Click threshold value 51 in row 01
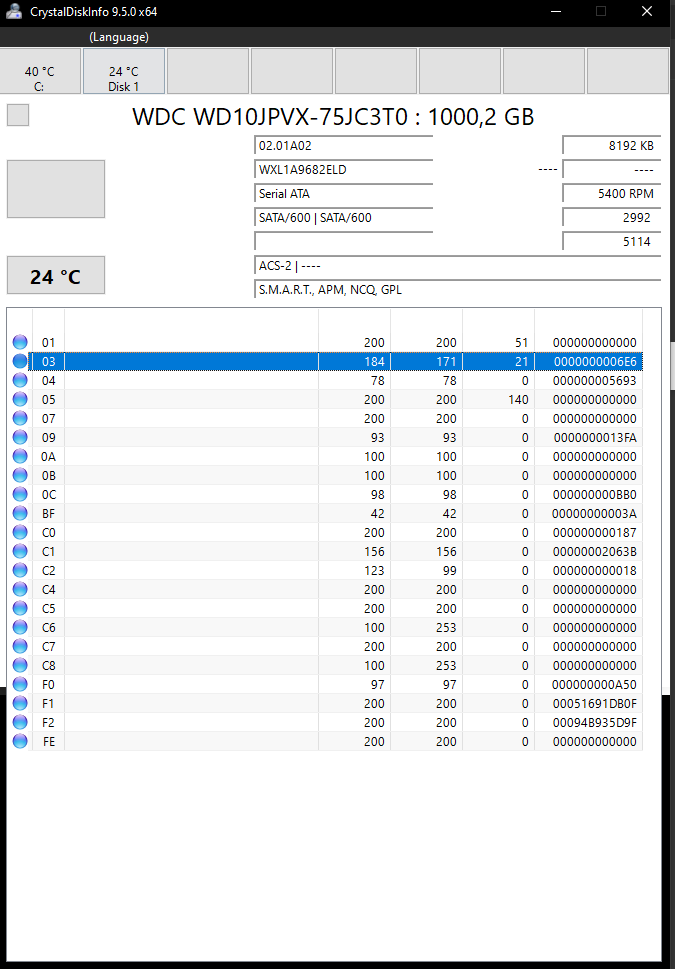Screen dimensions: 675x969 (522, 342)
